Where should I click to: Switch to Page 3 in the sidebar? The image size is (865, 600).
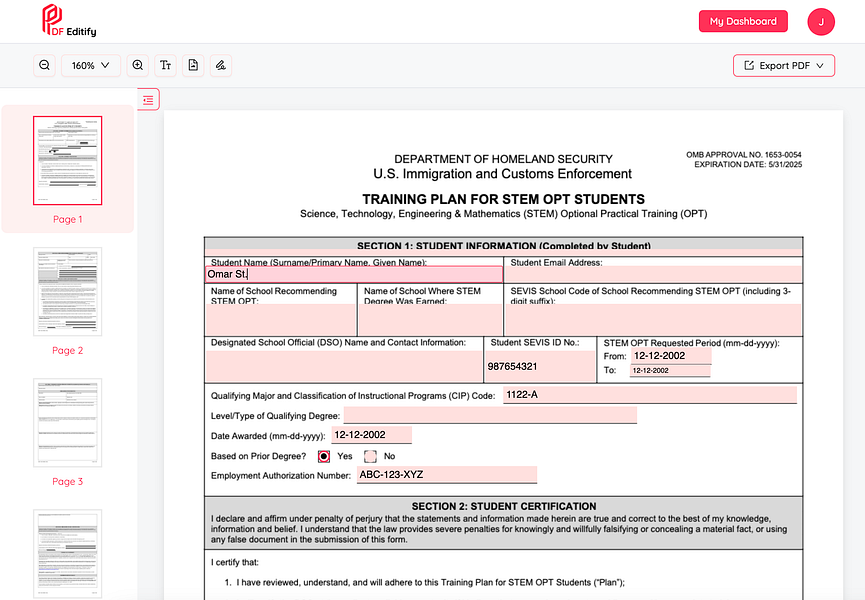pyautogui.click(x=67, y=422)
